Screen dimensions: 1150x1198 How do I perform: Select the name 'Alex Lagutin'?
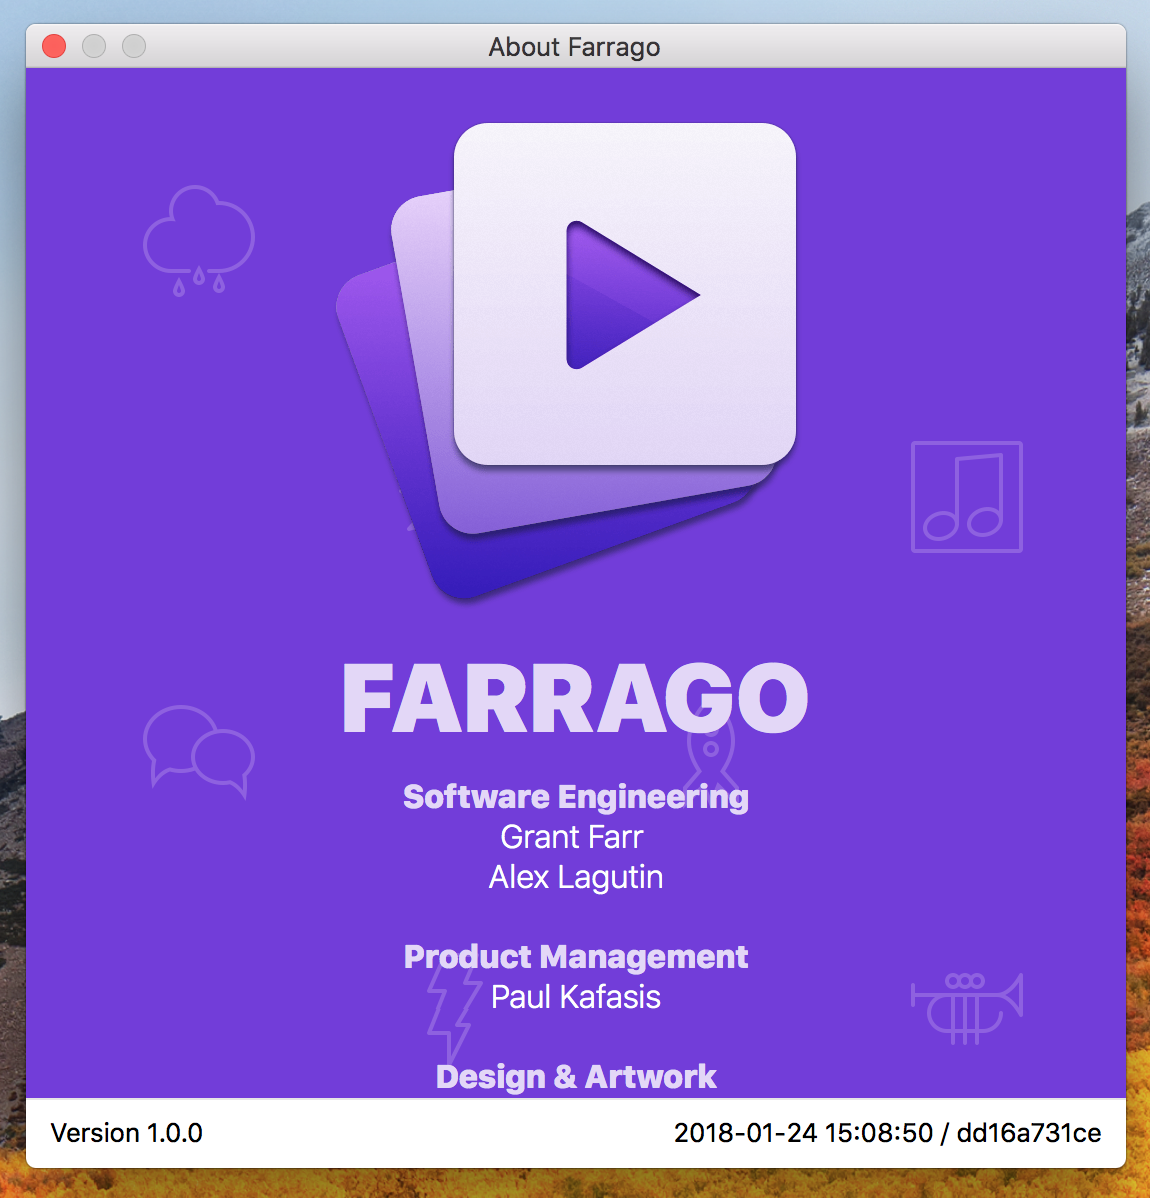pyautogui.click(x=576, y=877)
